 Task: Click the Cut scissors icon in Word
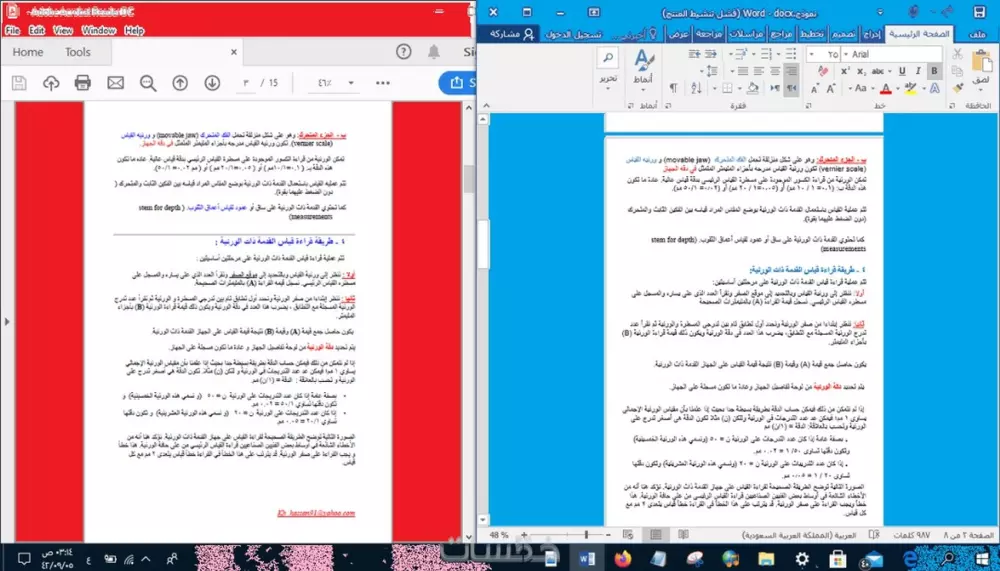tap(957, 54)
